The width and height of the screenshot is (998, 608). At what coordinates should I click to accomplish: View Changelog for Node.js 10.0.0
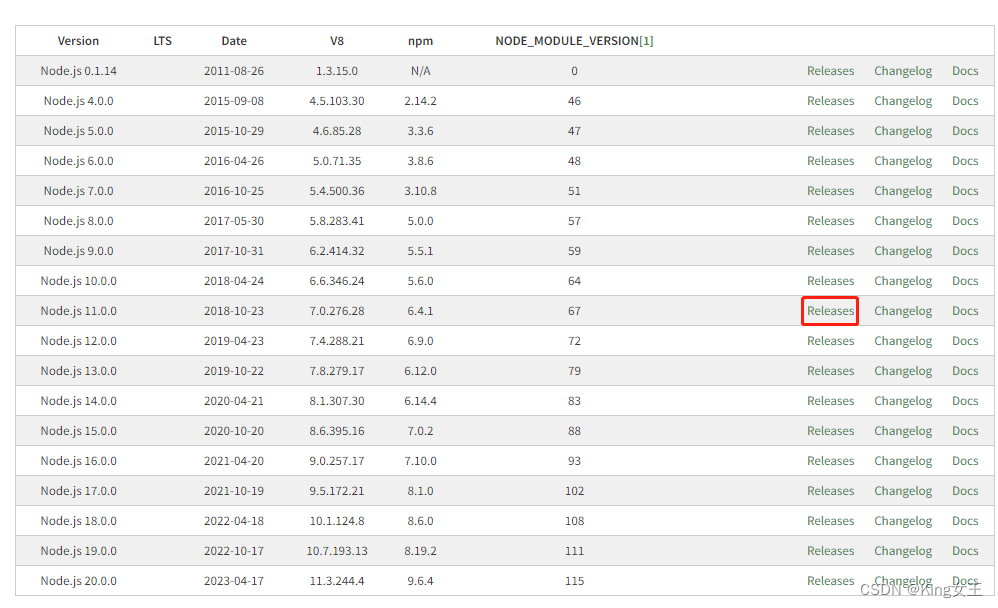(903, 280)
